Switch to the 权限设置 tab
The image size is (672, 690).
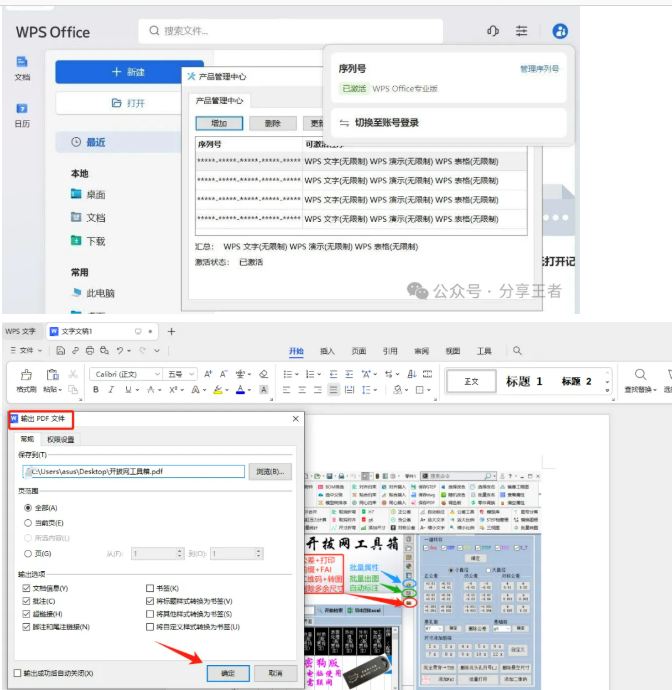pos(60,439)
